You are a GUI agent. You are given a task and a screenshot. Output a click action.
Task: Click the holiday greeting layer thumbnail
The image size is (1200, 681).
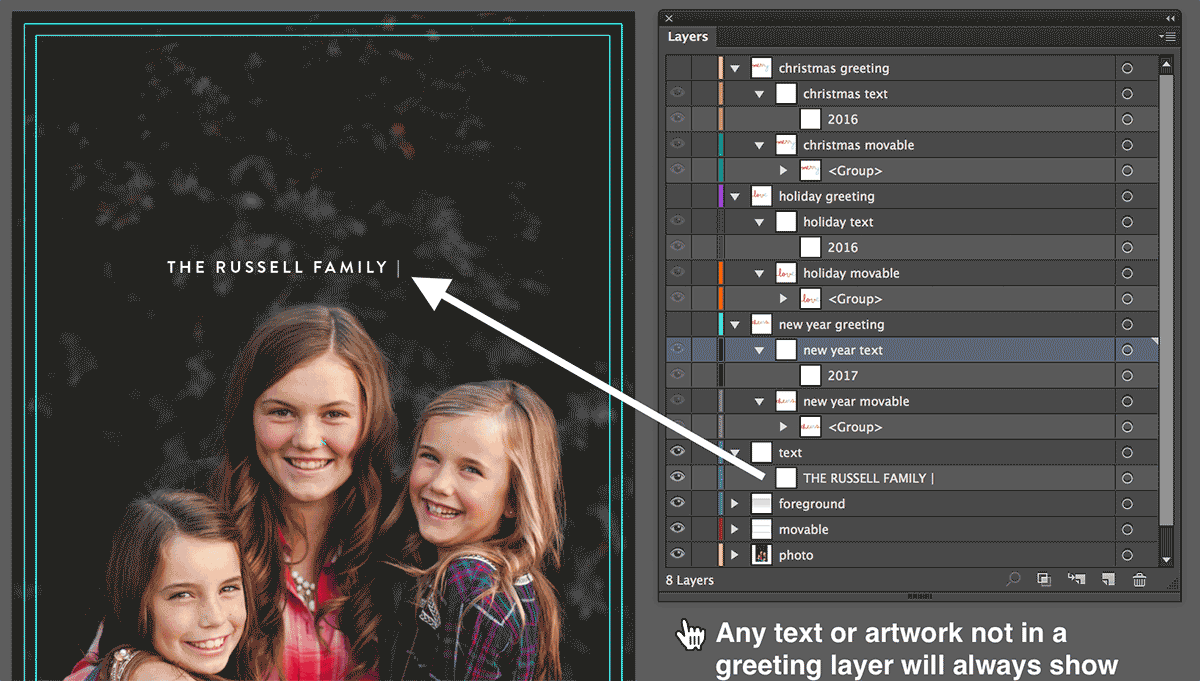761,196
